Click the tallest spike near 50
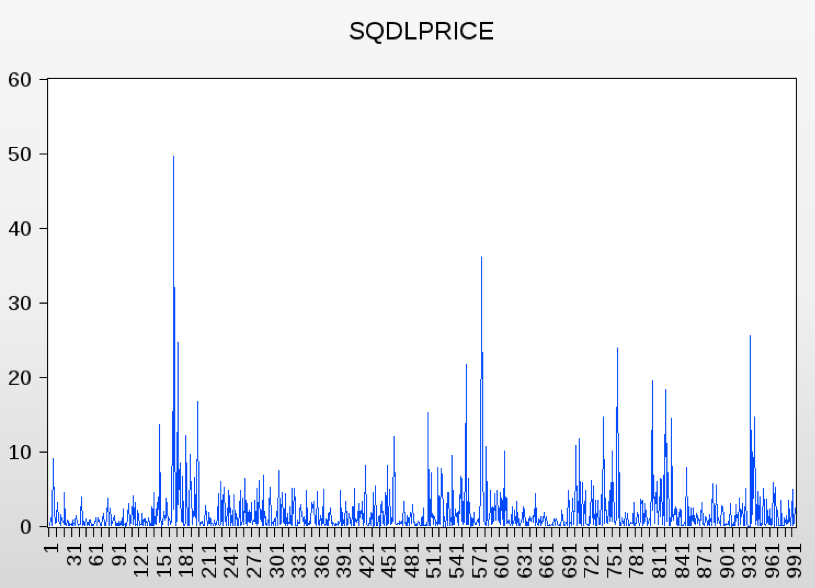This screenshot has height=588, width=815. [173, 160]
